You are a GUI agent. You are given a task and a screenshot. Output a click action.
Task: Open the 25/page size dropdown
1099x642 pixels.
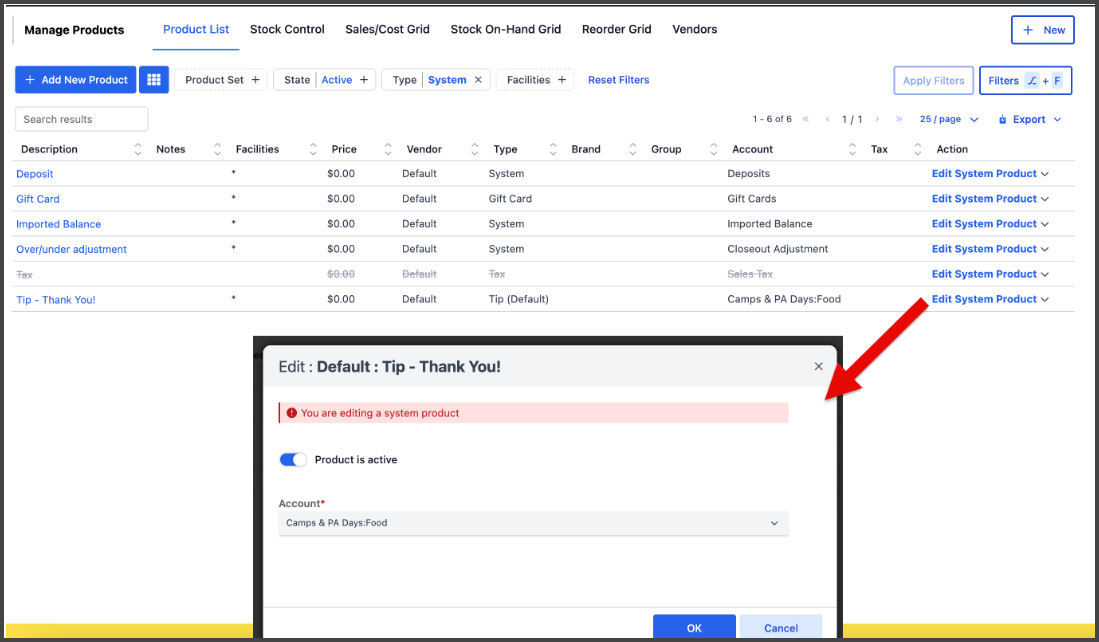pos(948,119)
